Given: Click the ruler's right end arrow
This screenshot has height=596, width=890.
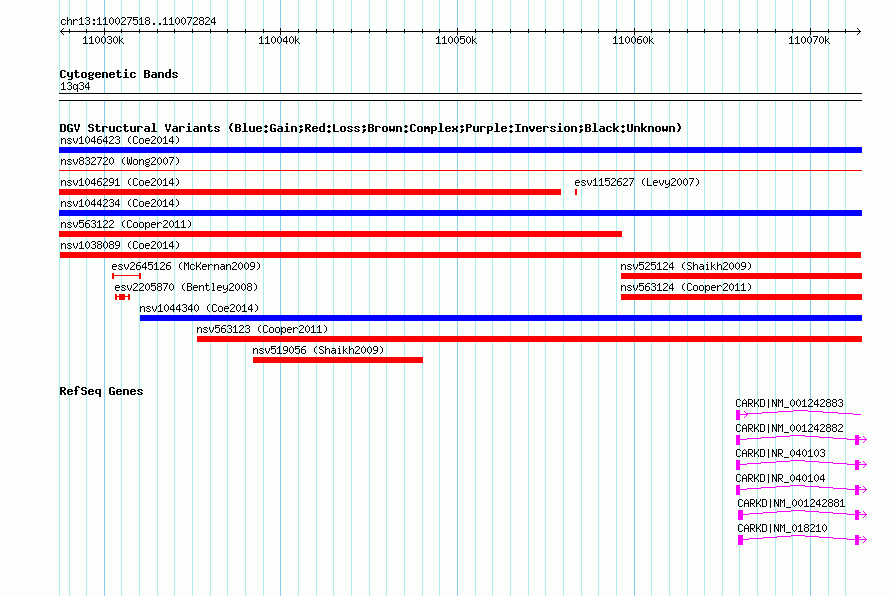Looking at the screenshot, I should 859,31.
